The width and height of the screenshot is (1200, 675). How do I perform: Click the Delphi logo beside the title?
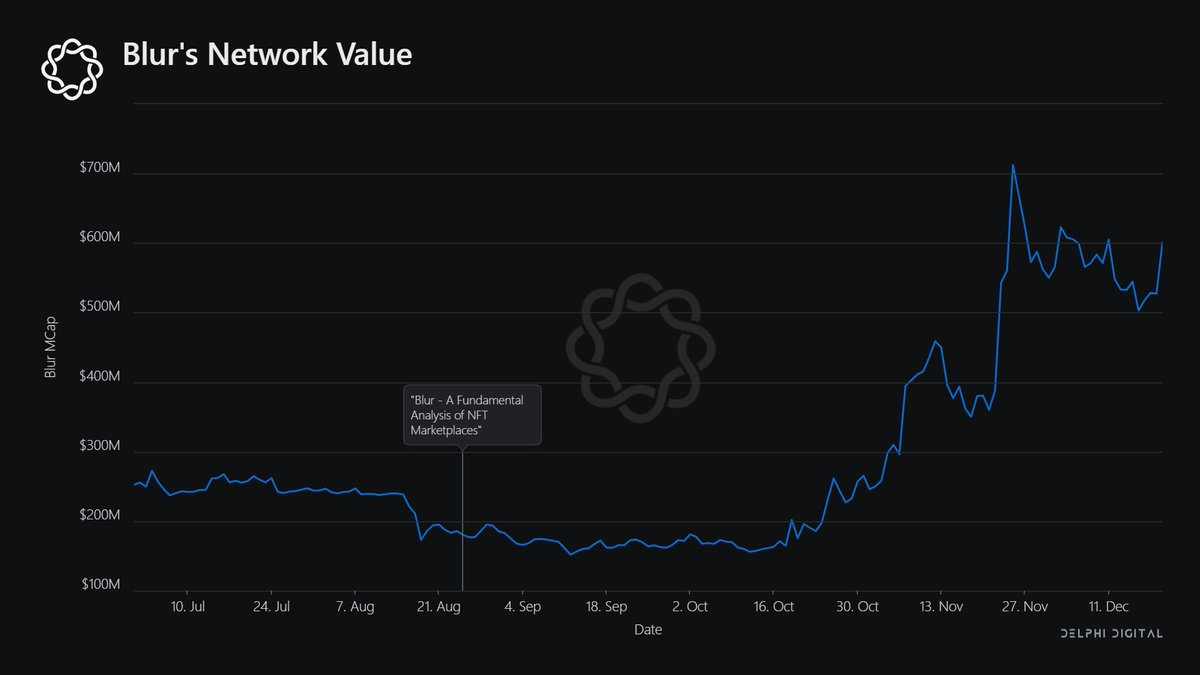click(72, 68)
